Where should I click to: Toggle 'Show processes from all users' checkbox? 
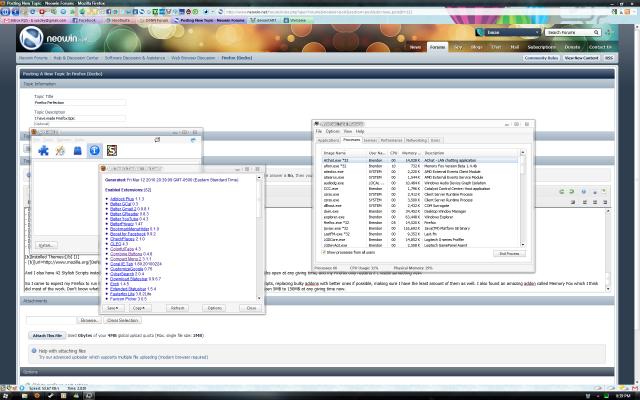click(323, 253)
